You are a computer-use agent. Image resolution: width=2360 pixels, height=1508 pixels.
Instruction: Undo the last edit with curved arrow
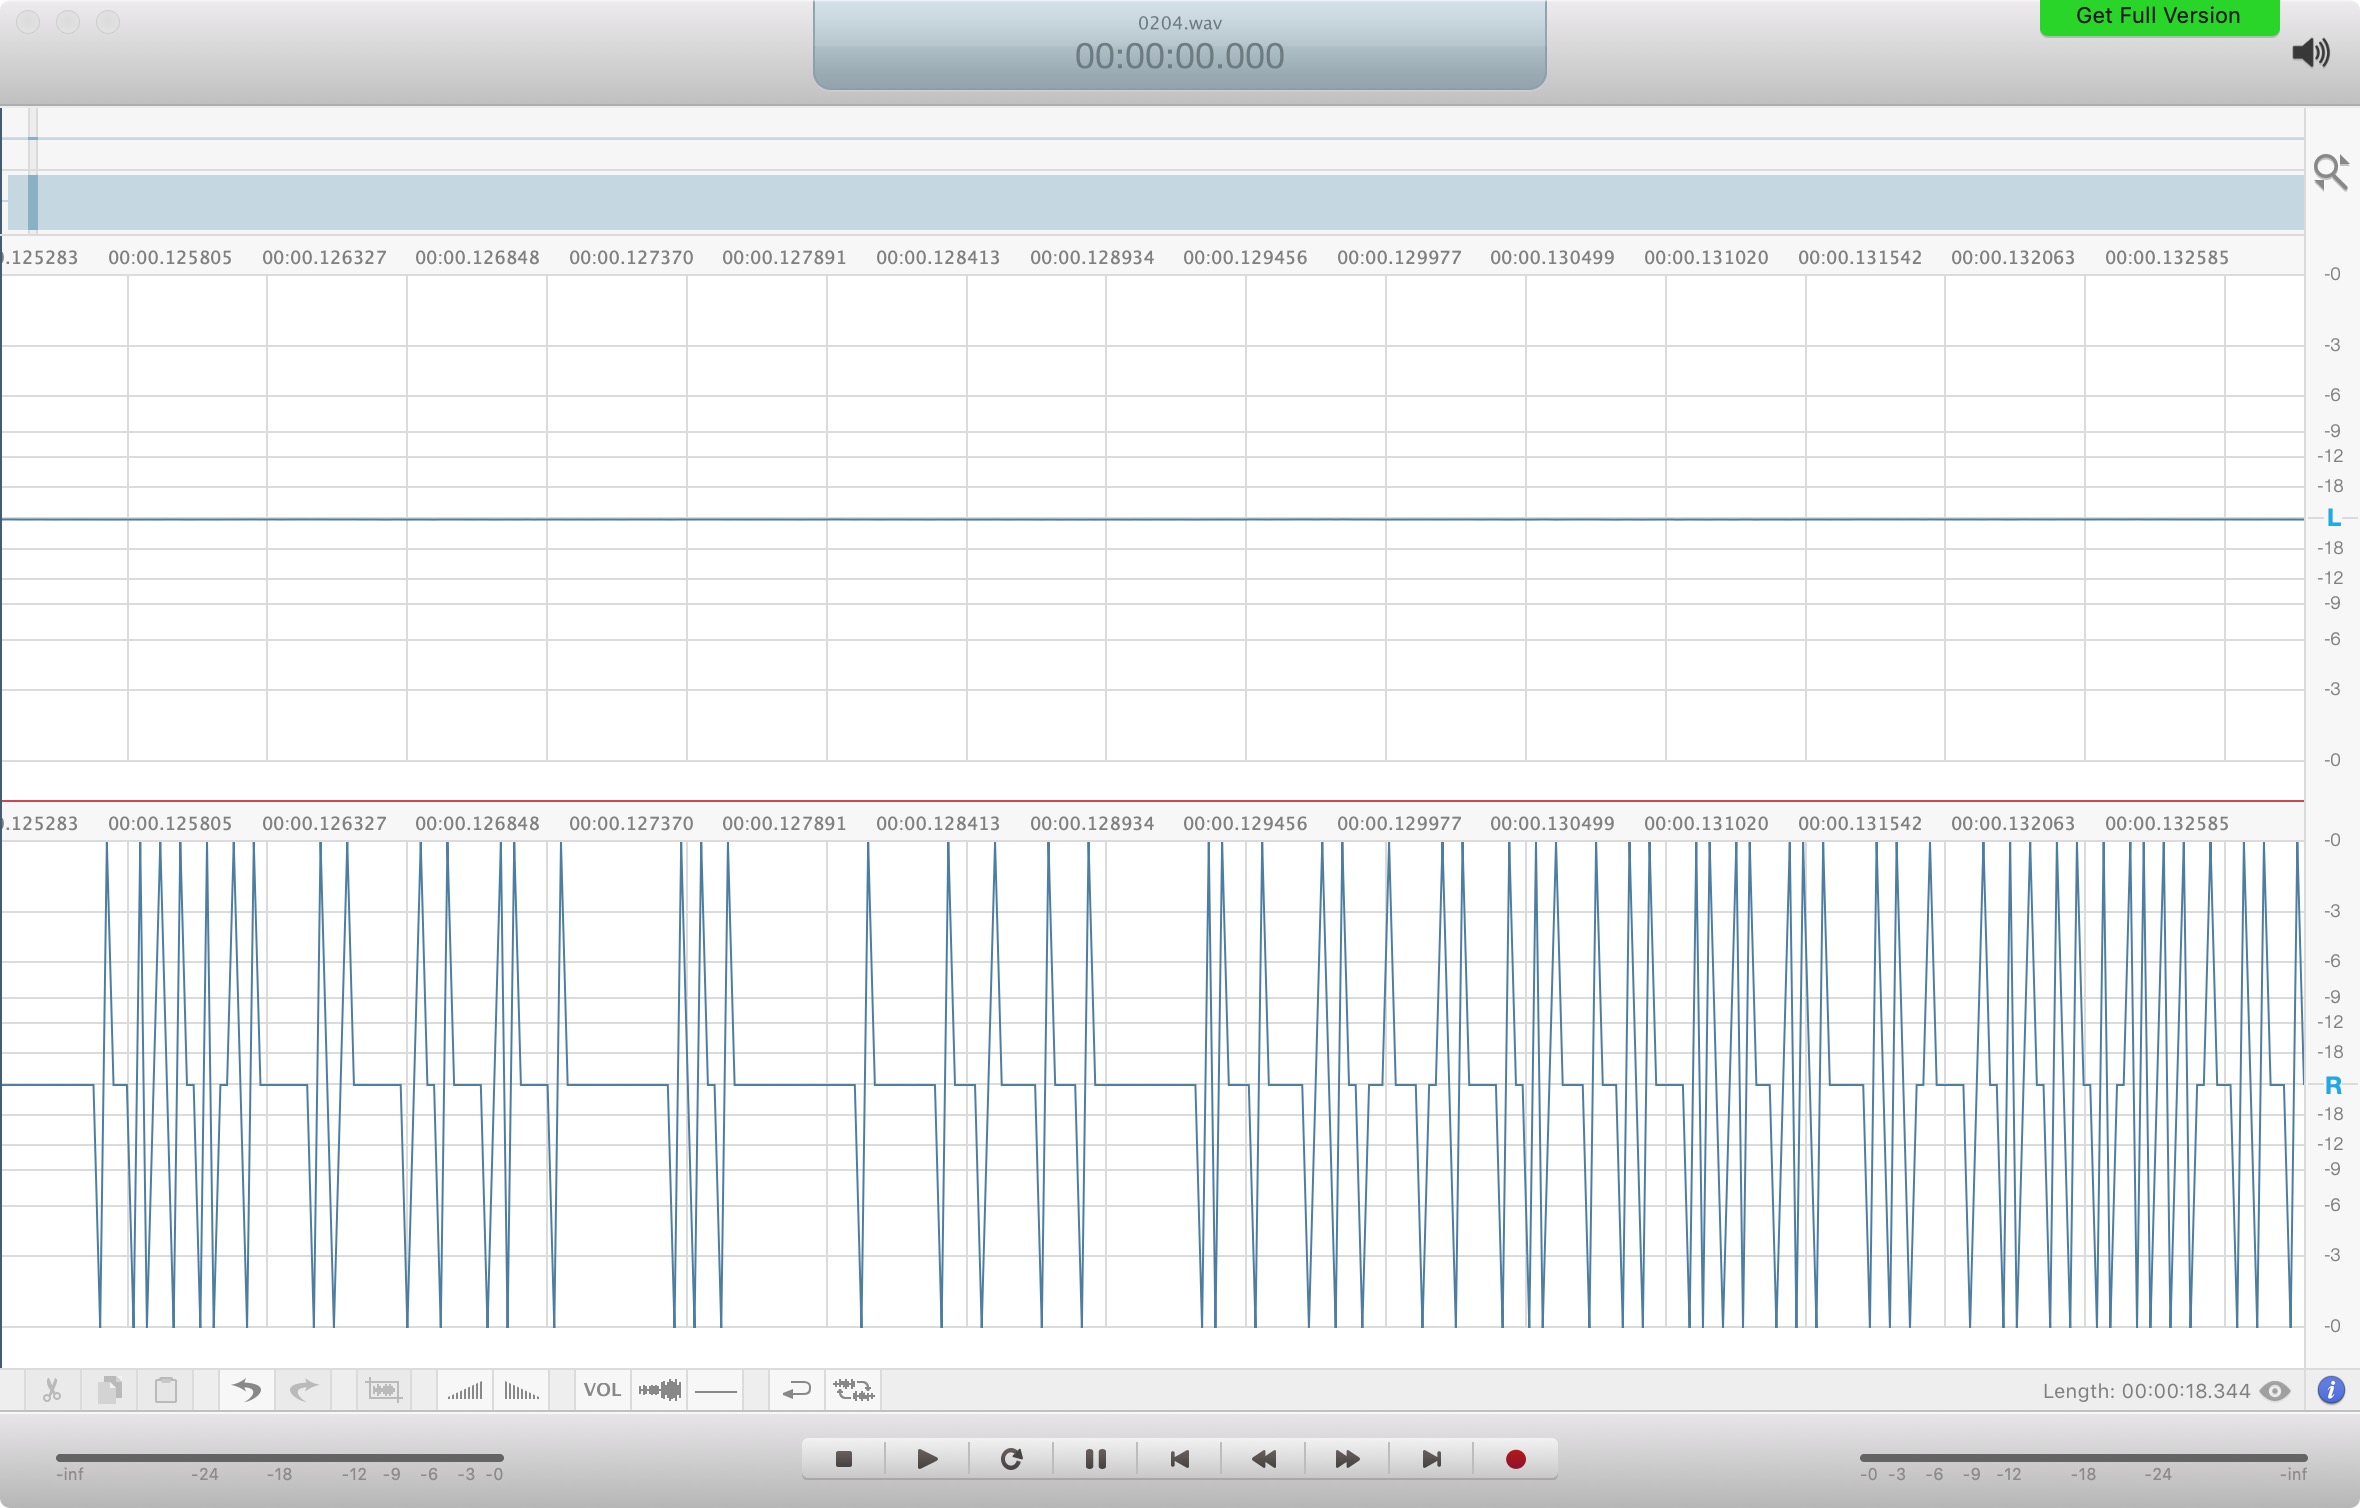pos(246,1390)
